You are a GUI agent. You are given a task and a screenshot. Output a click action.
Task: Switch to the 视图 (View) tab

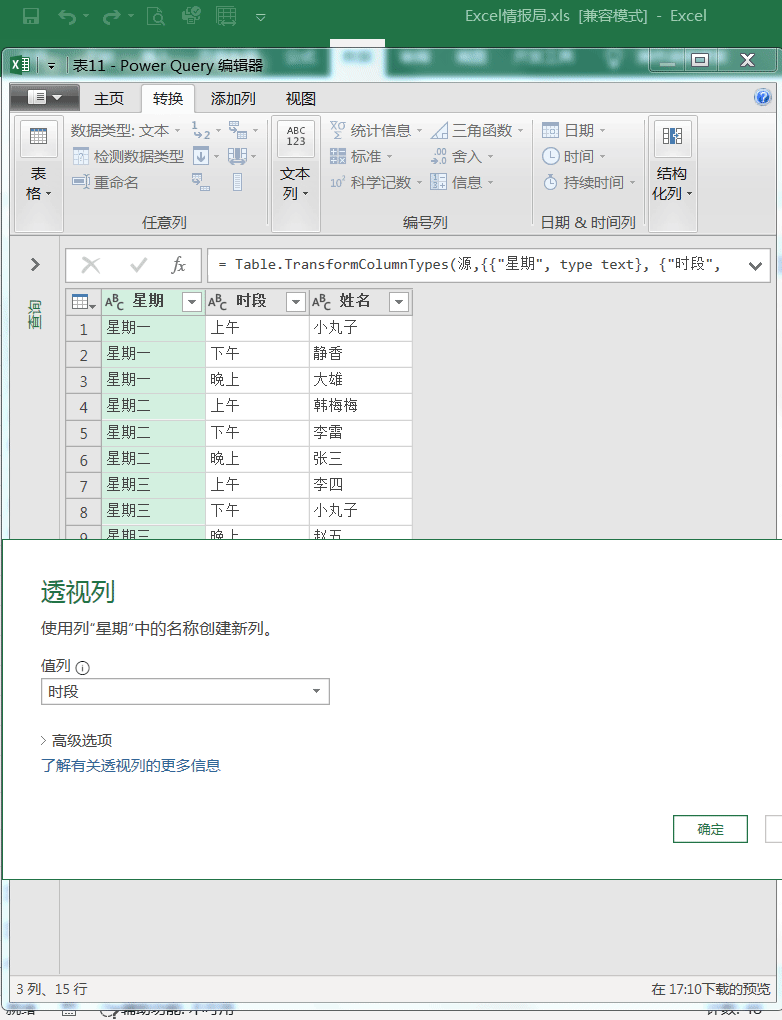pos(300,99)
